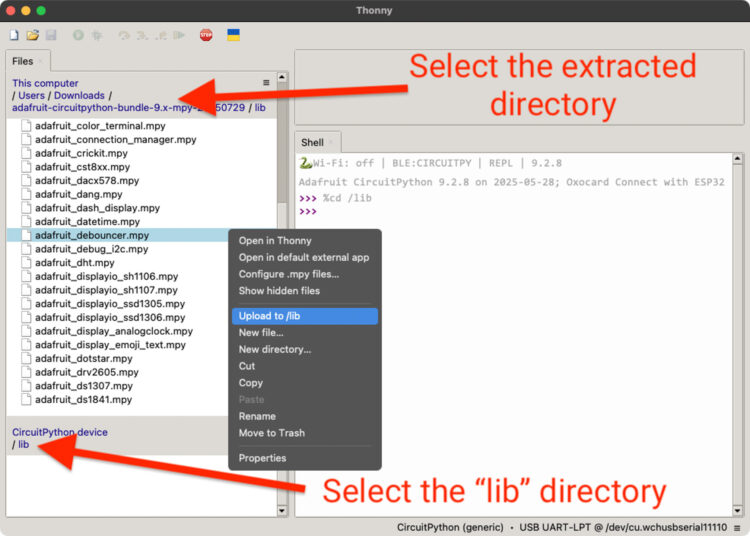Navigate to Downloads in the path

point(79,96)
